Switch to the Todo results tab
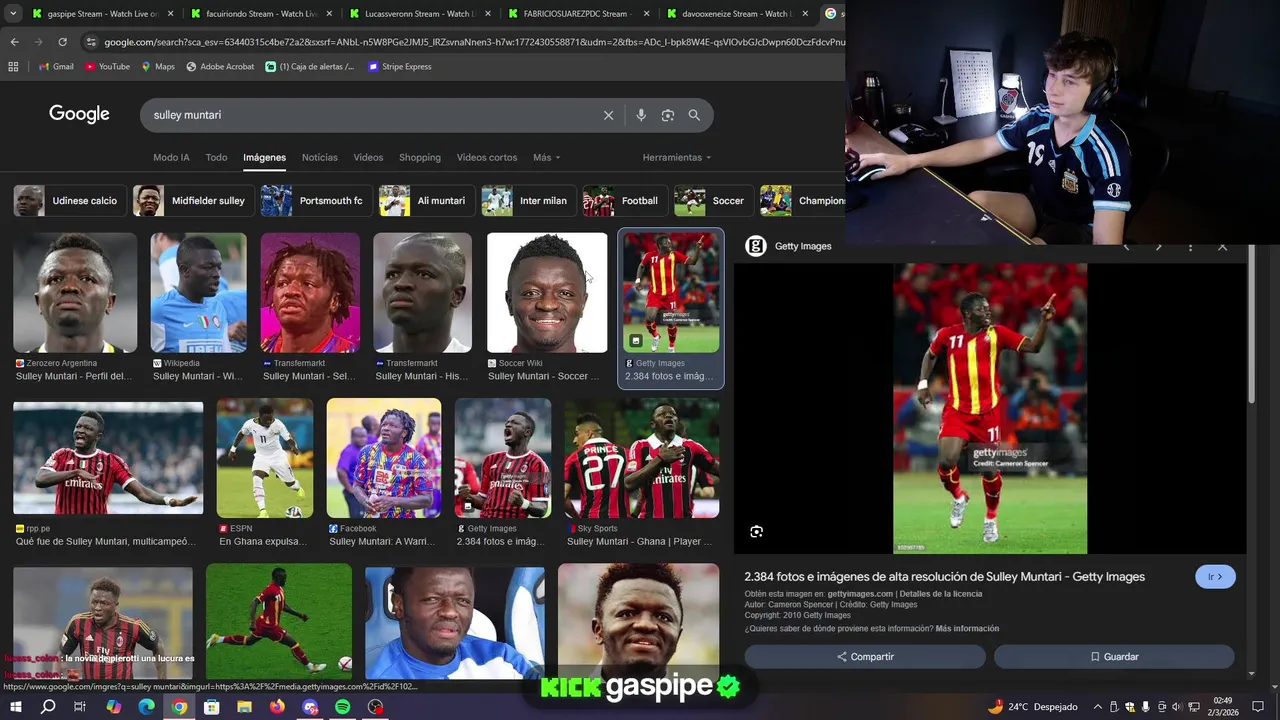This screenshot has height=720, width=1280. pos(216,157)
